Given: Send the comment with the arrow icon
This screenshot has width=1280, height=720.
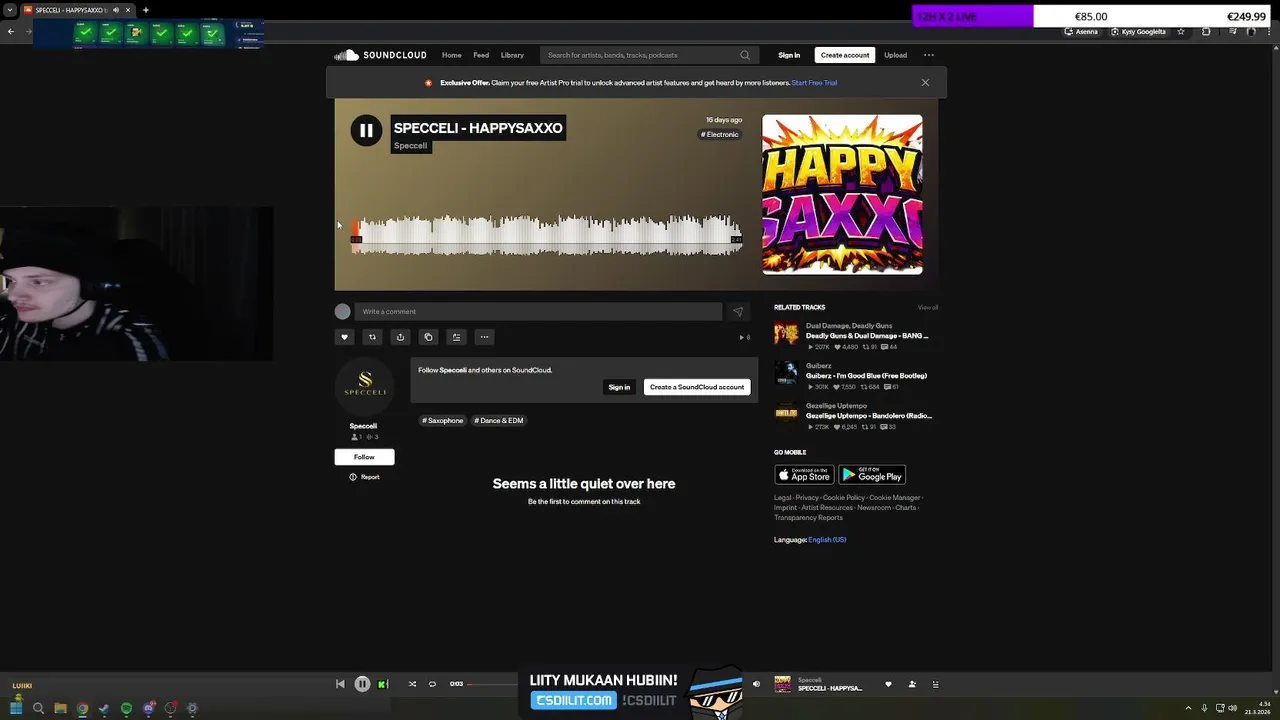Looking at the screenshot, I should point(738,311).
